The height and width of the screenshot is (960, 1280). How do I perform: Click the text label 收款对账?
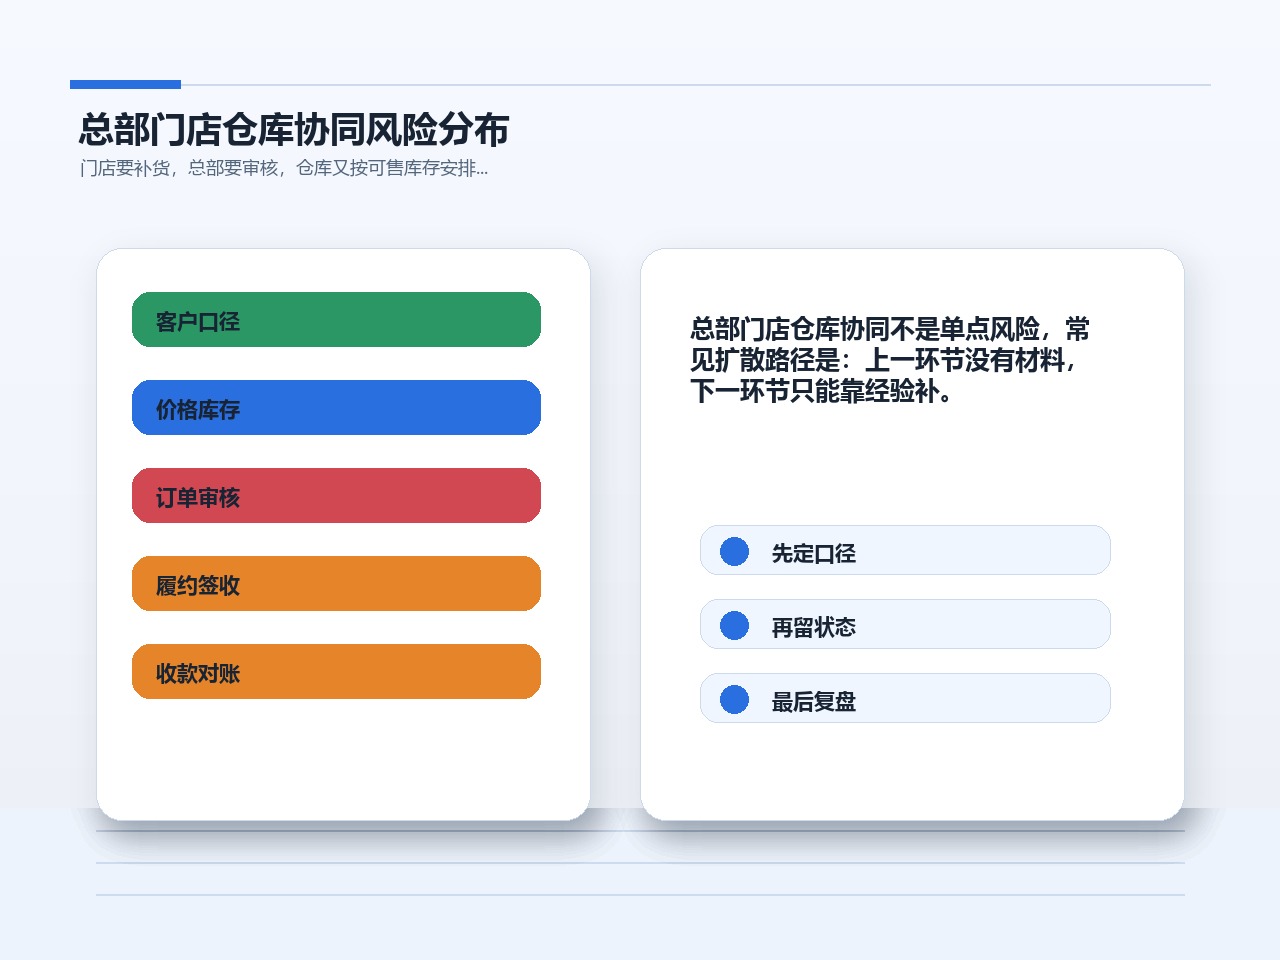198,674
